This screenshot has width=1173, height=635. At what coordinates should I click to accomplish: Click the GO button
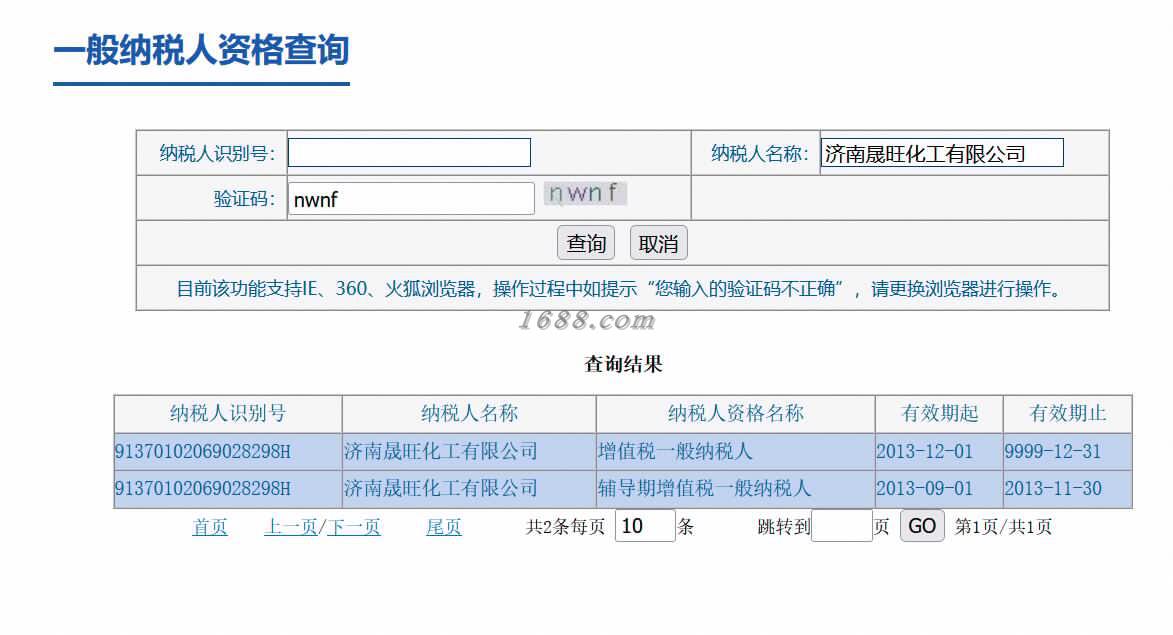point(922,526)
